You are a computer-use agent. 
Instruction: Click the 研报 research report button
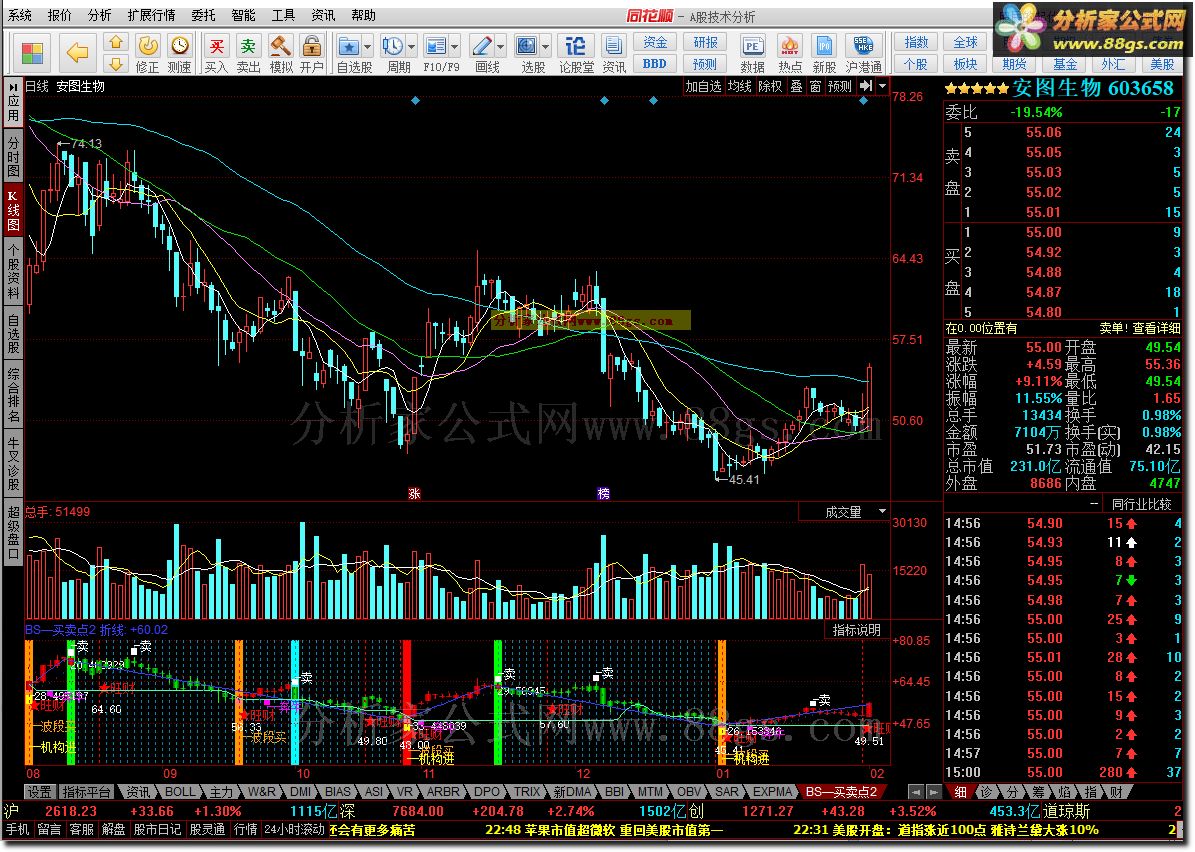tap(705, 42)
